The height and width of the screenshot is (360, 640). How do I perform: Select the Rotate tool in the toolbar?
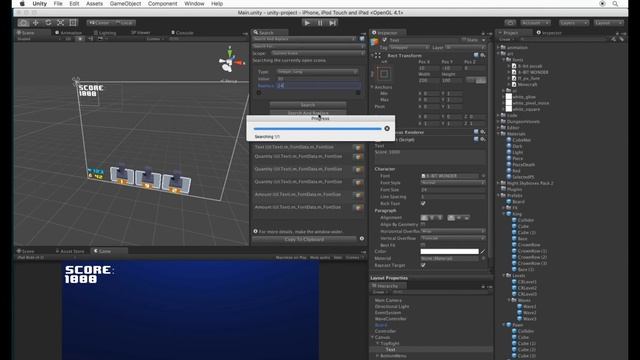(48, 23)
